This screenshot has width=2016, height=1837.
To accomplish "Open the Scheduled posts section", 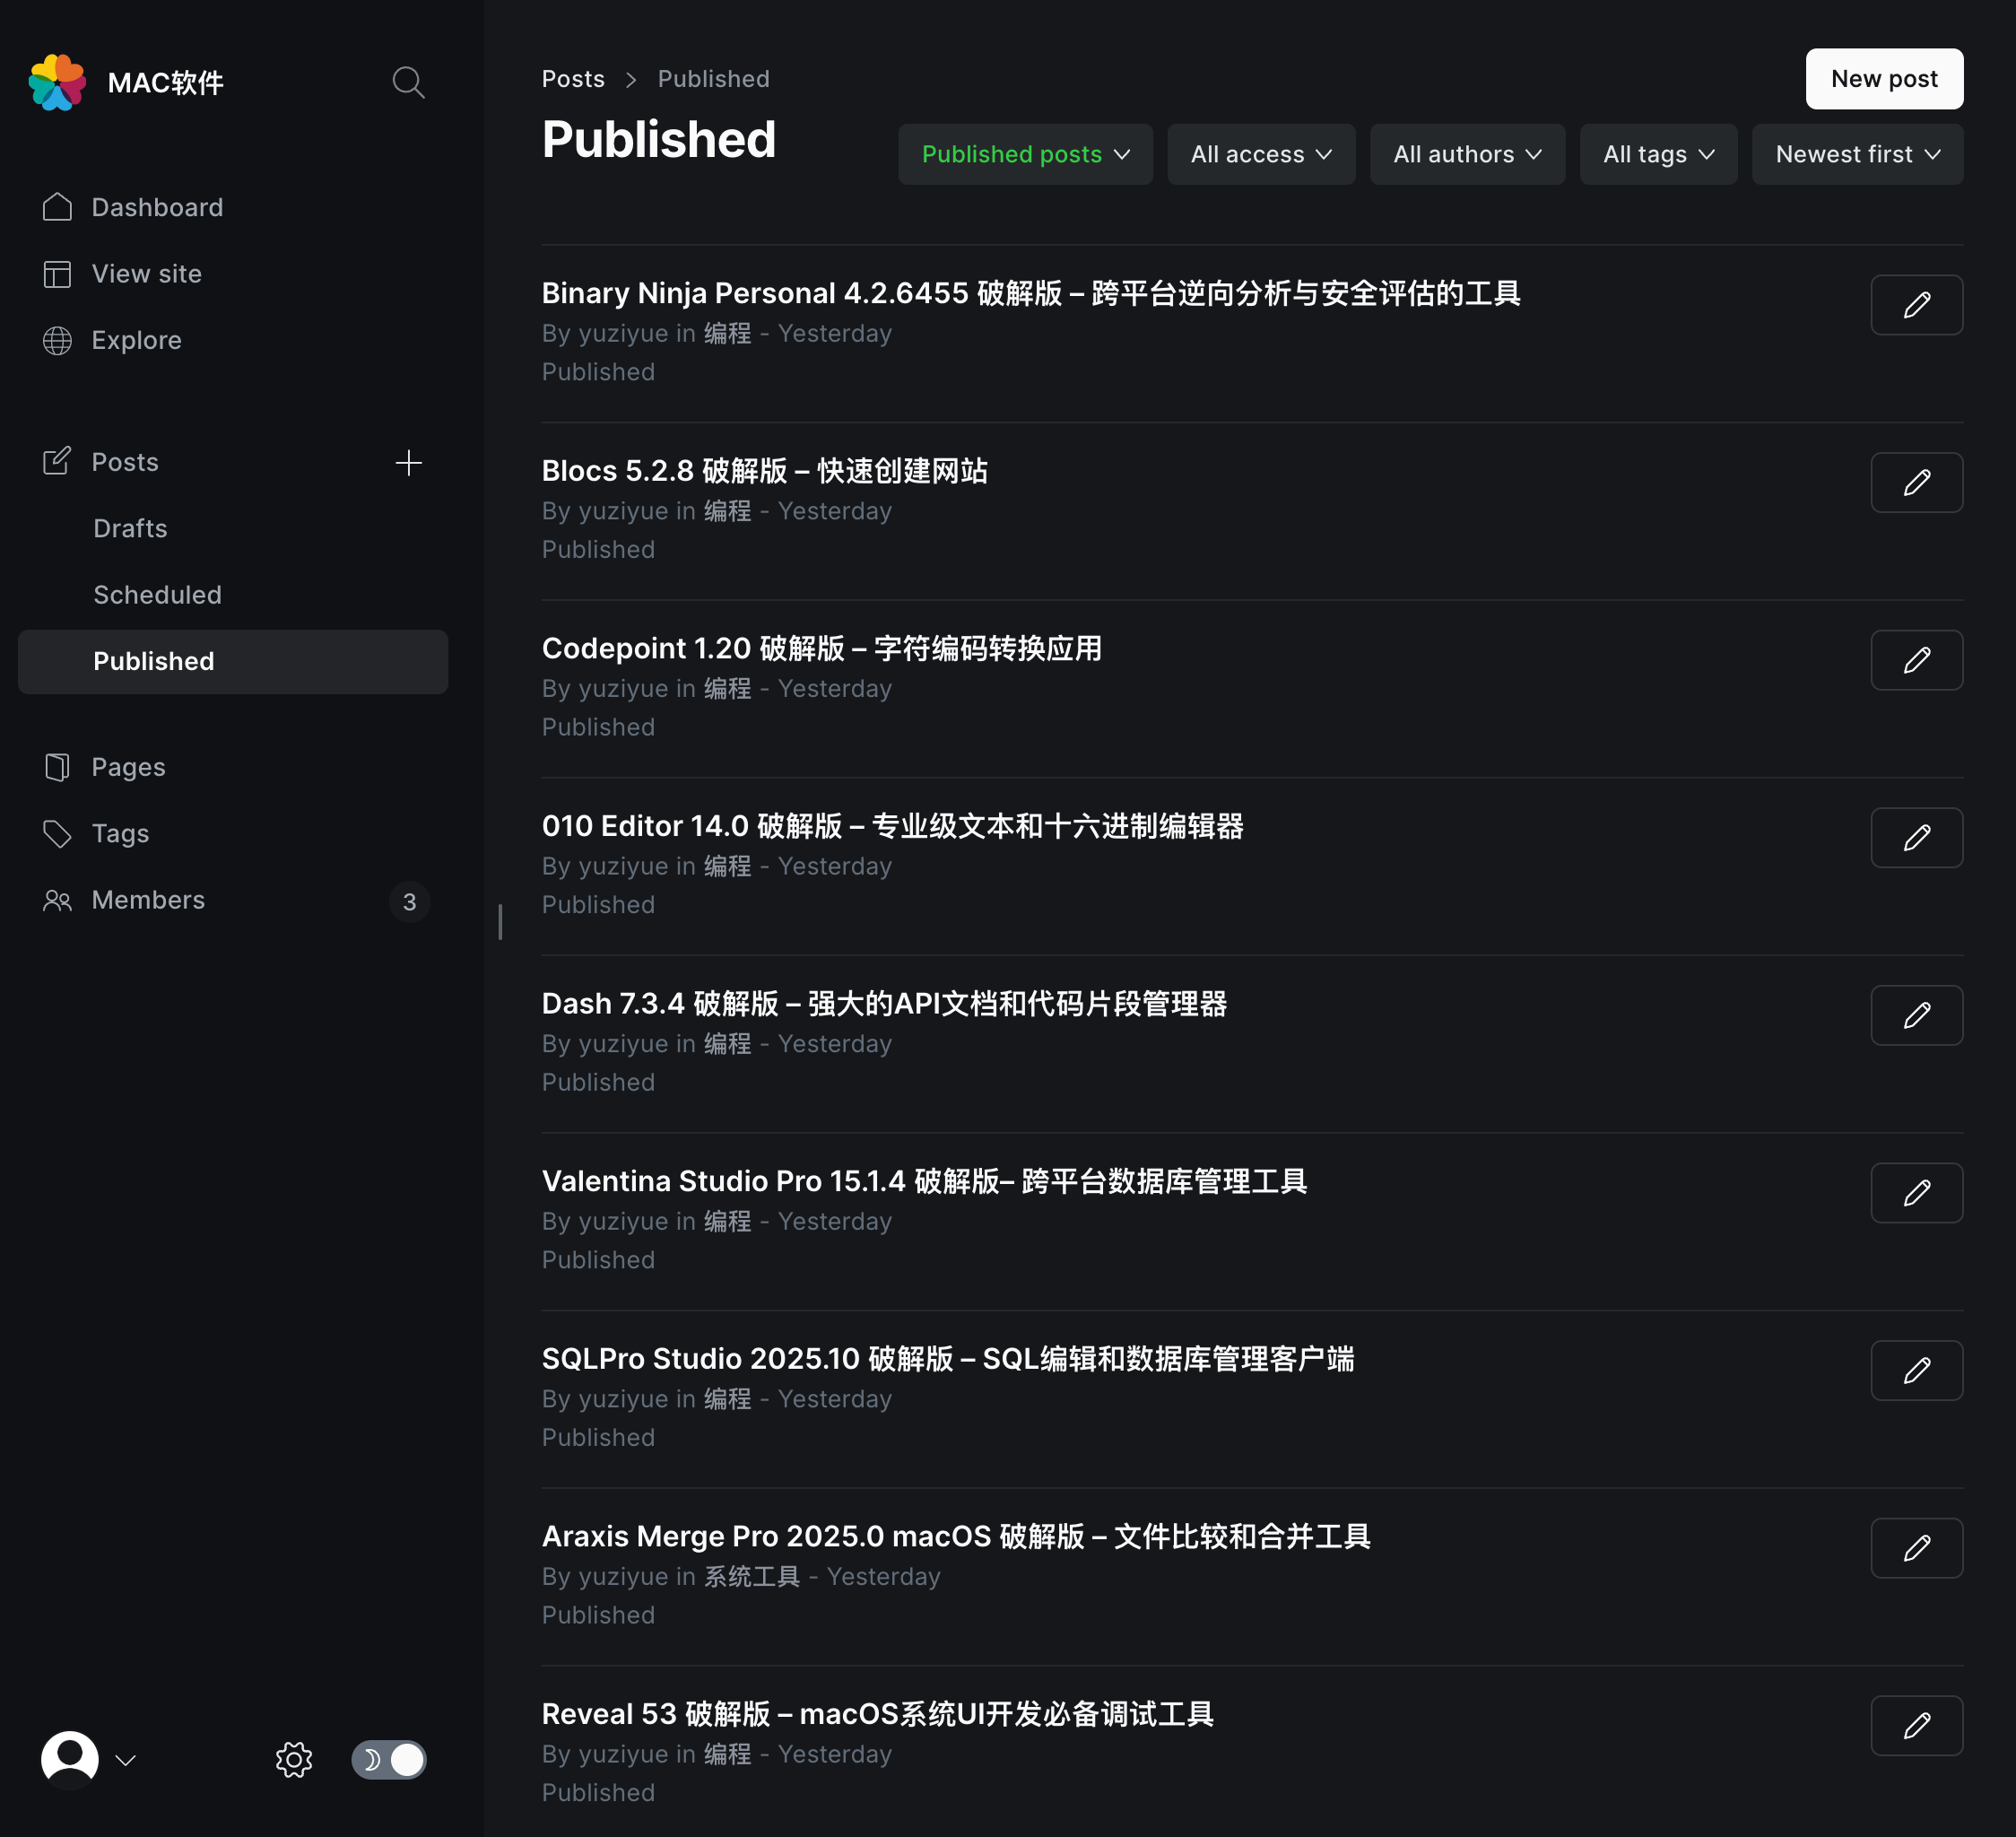I will [x=157, y=594].
